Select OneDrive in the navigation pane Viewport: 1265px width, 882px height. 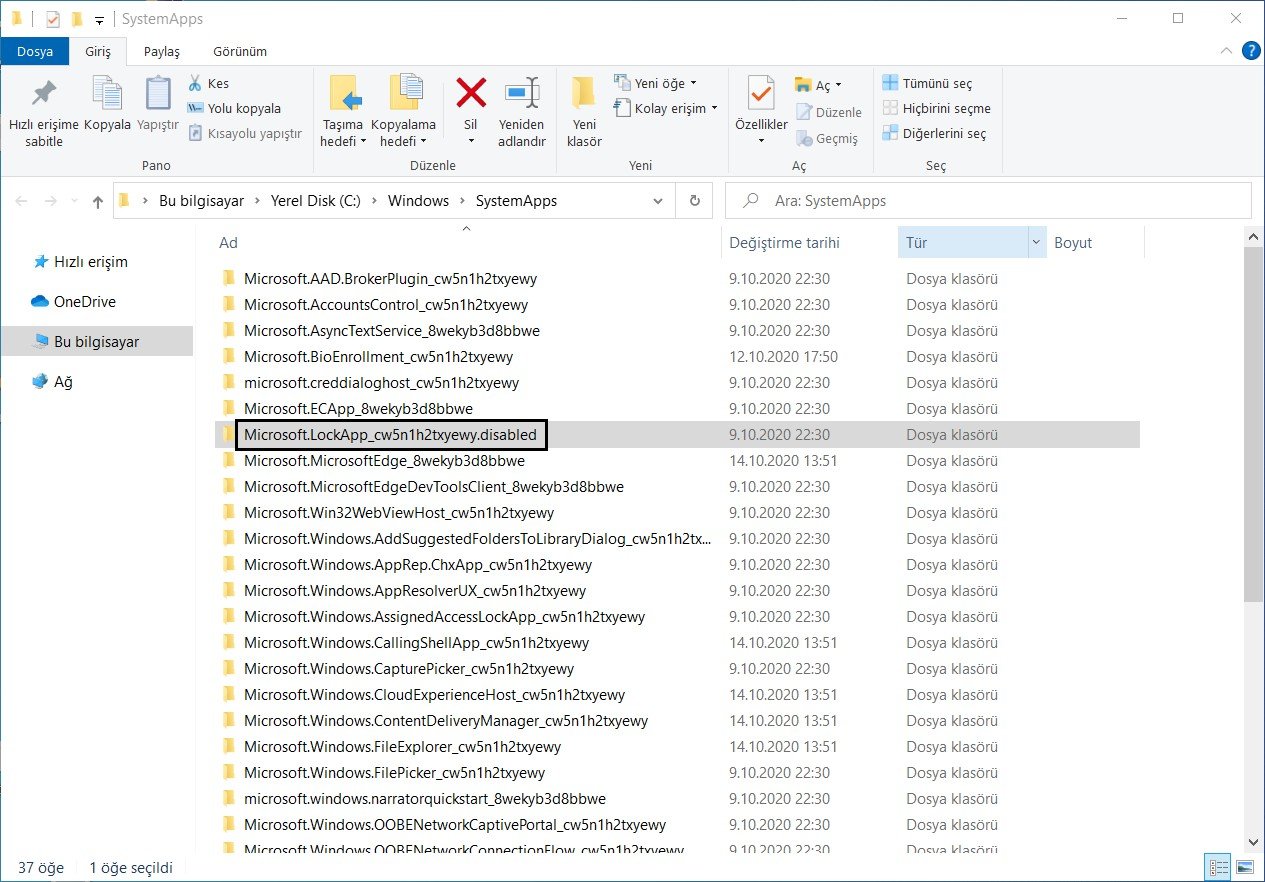click(84, 302)
